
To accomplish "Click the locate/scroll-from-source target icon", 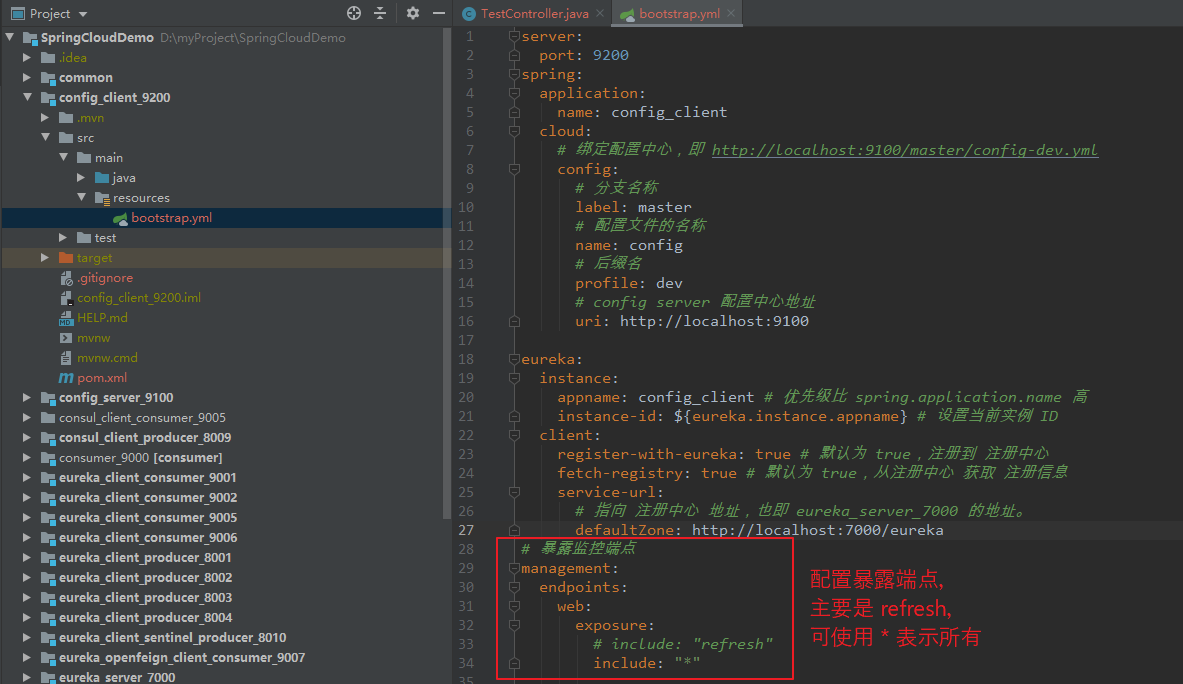I will coord(354,13).
